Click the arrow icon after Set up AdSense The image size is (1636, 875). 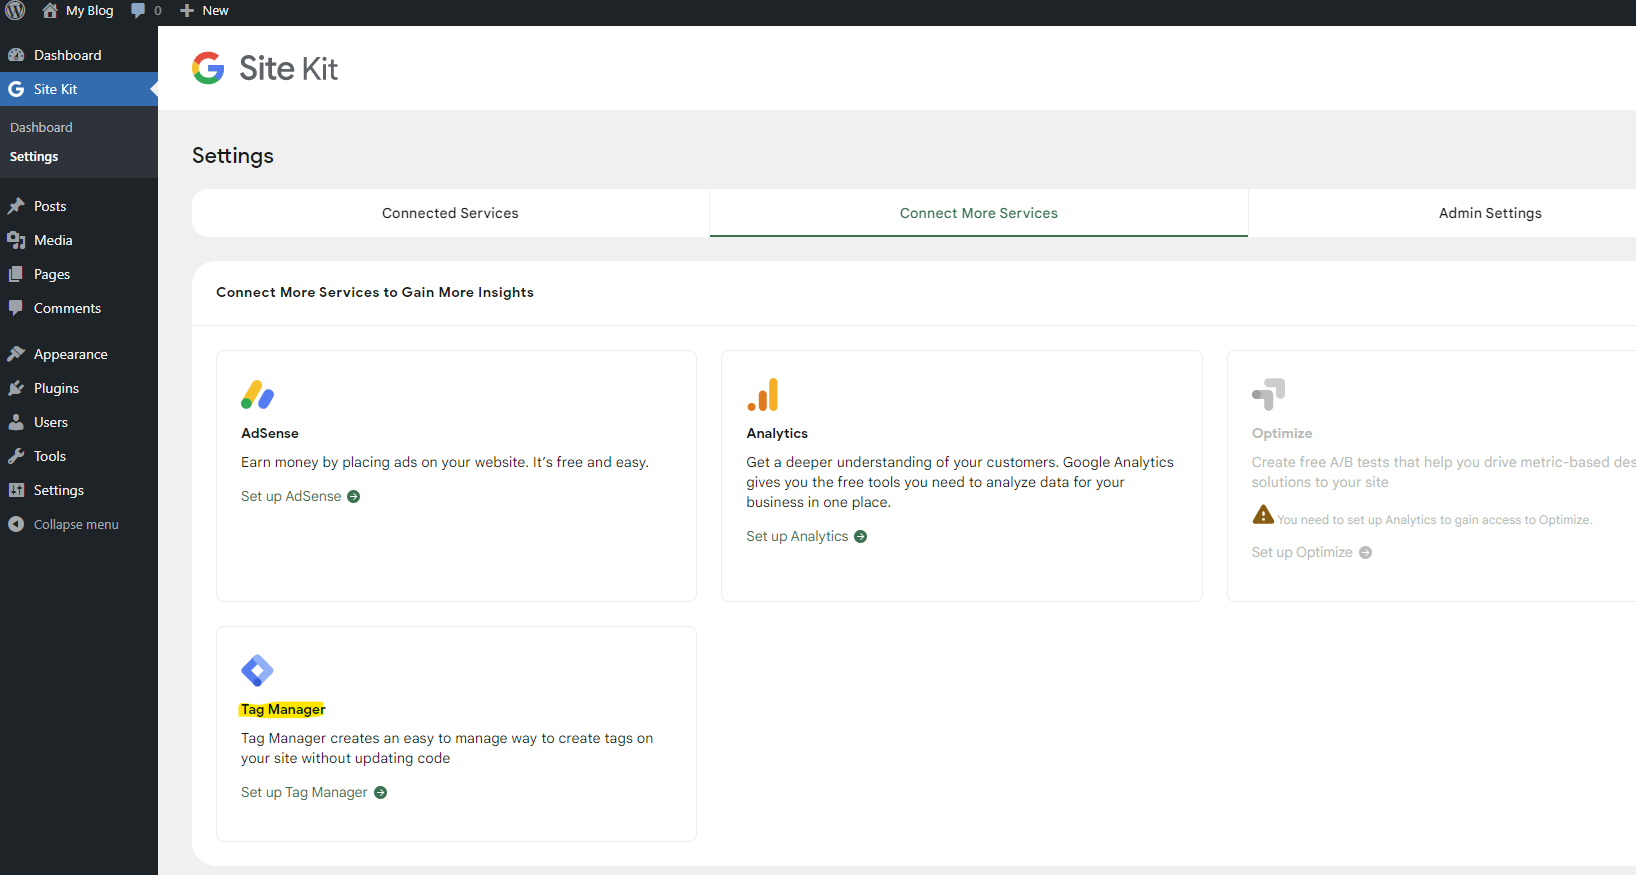(x=353, y=497)
